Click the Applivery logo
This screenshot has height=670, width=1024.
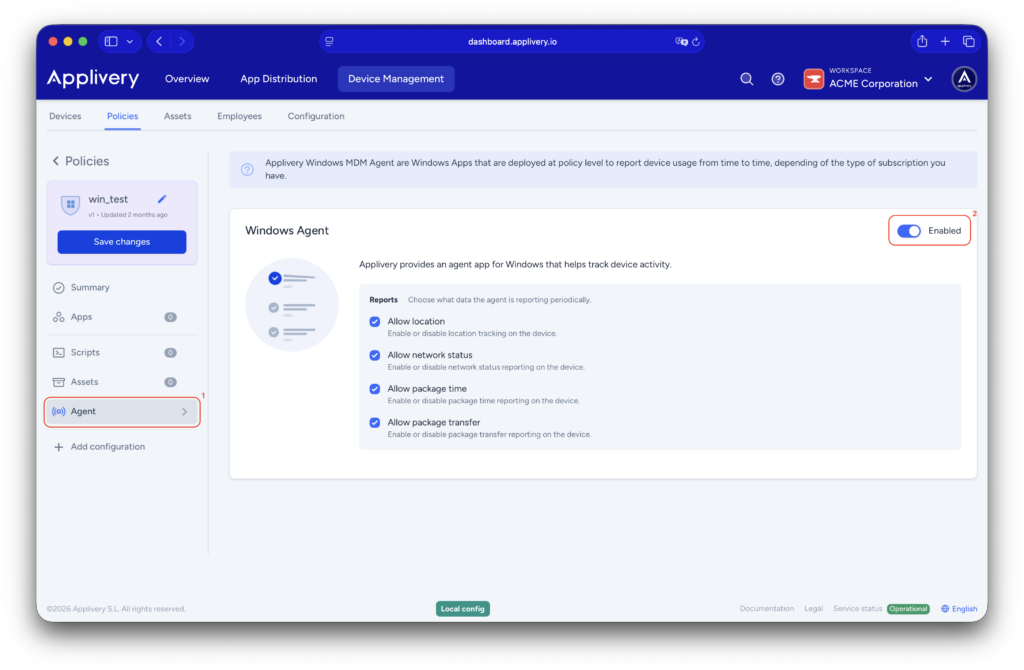click(92, 78)
